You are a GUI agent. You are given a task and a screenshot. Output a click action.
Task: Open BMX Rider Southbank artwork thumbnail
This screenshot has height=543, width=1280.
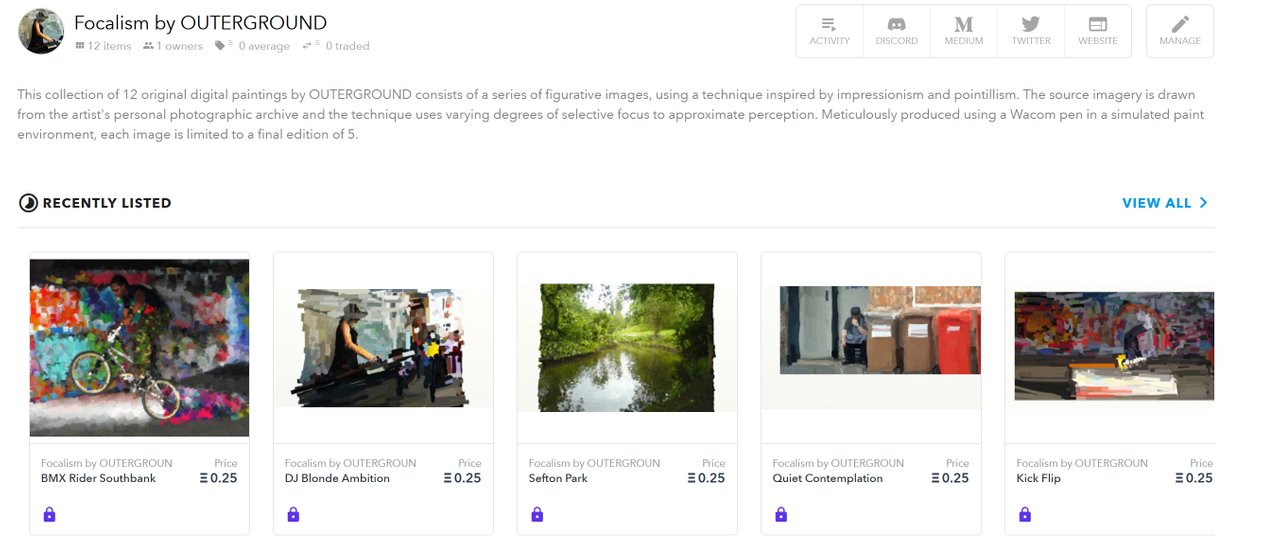139,347
